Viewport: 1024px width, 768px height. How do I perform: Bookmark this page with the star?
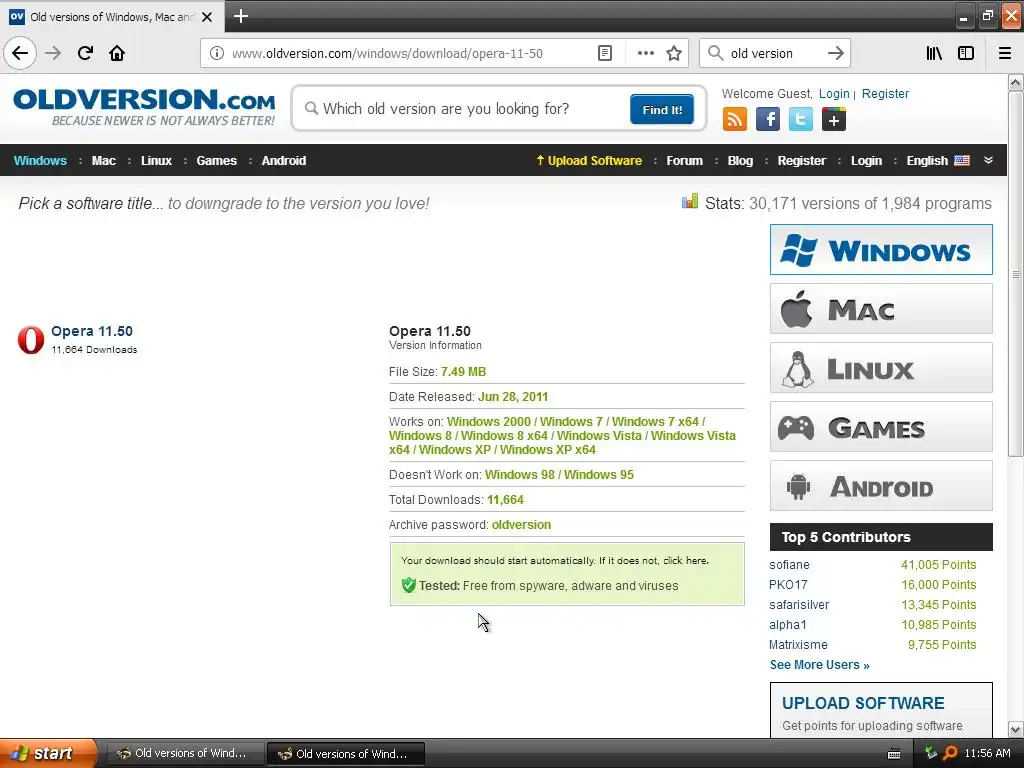tap(674, 53)
